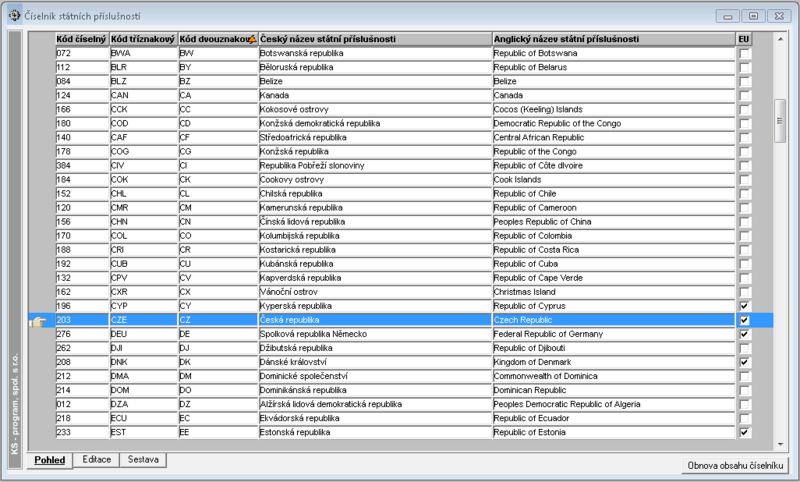Viewport: 800px width, 482px height.
Task: Select Estonská republika cell
Action: [x=375, y=432]
